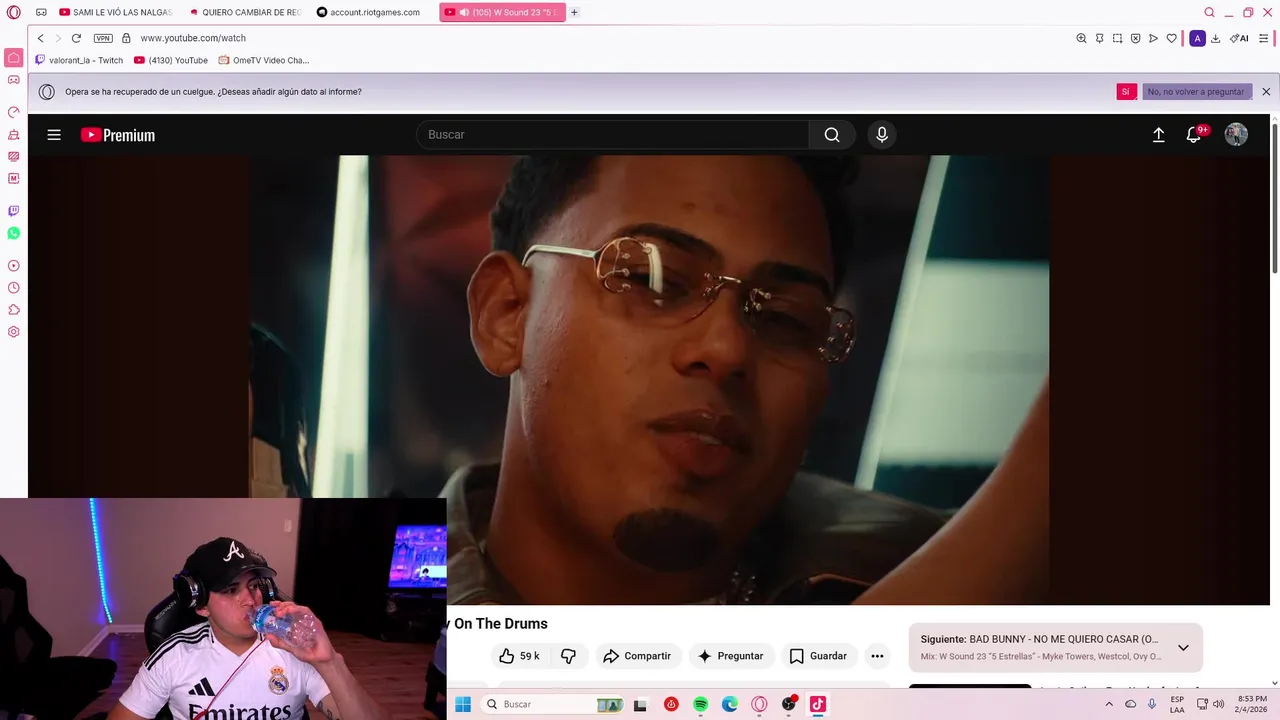Viewport: 1280px width, 720px height.
Task: Open GX Corner gamepad icon in tab bar
Action: (x=41, y=12)
